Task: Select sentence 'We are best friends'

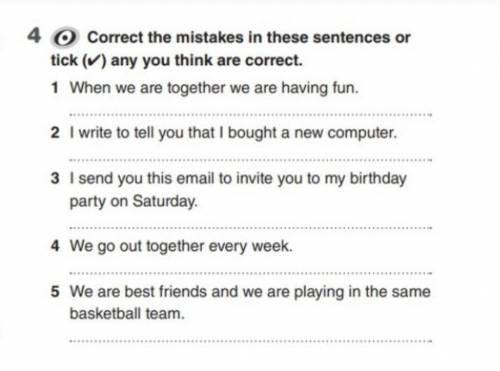Action: [x=250, y=302]
